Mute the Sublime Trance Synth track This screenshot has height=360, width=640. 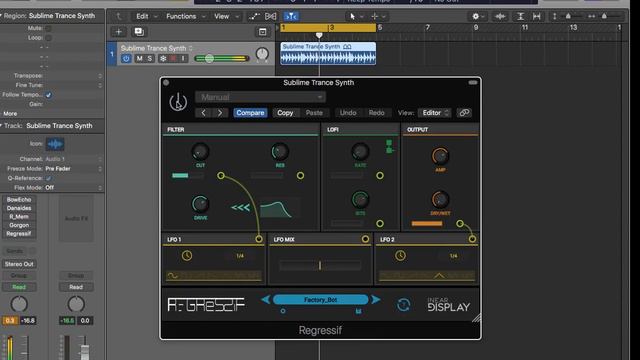pos(140,59)
